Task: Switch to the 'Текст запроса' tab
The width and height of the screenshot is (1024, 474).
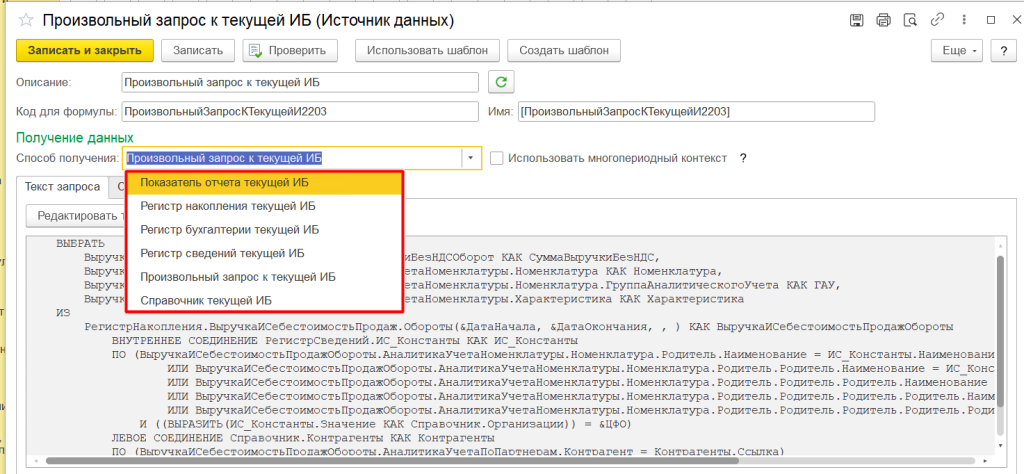Action: point(64,186)
